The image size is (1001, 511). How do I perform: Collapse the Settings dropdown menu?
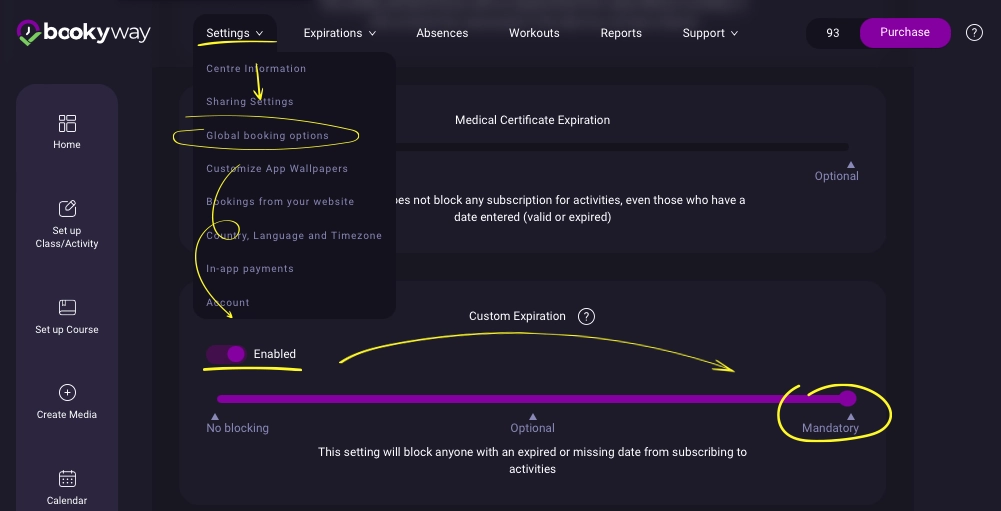tap(234, 33)
